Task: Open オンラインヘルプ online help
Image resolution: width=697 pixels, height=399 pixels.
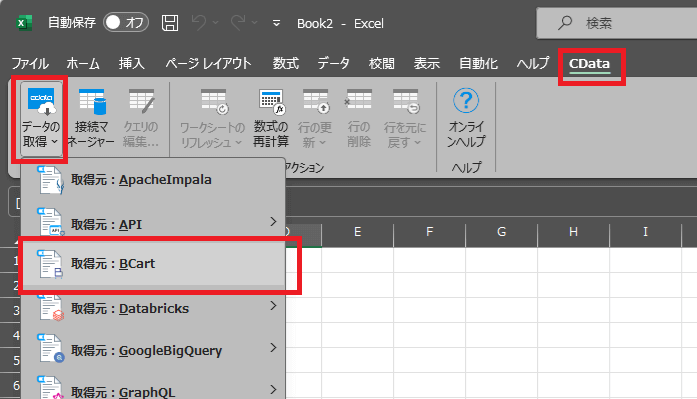Action: click(x=465, y=118)
